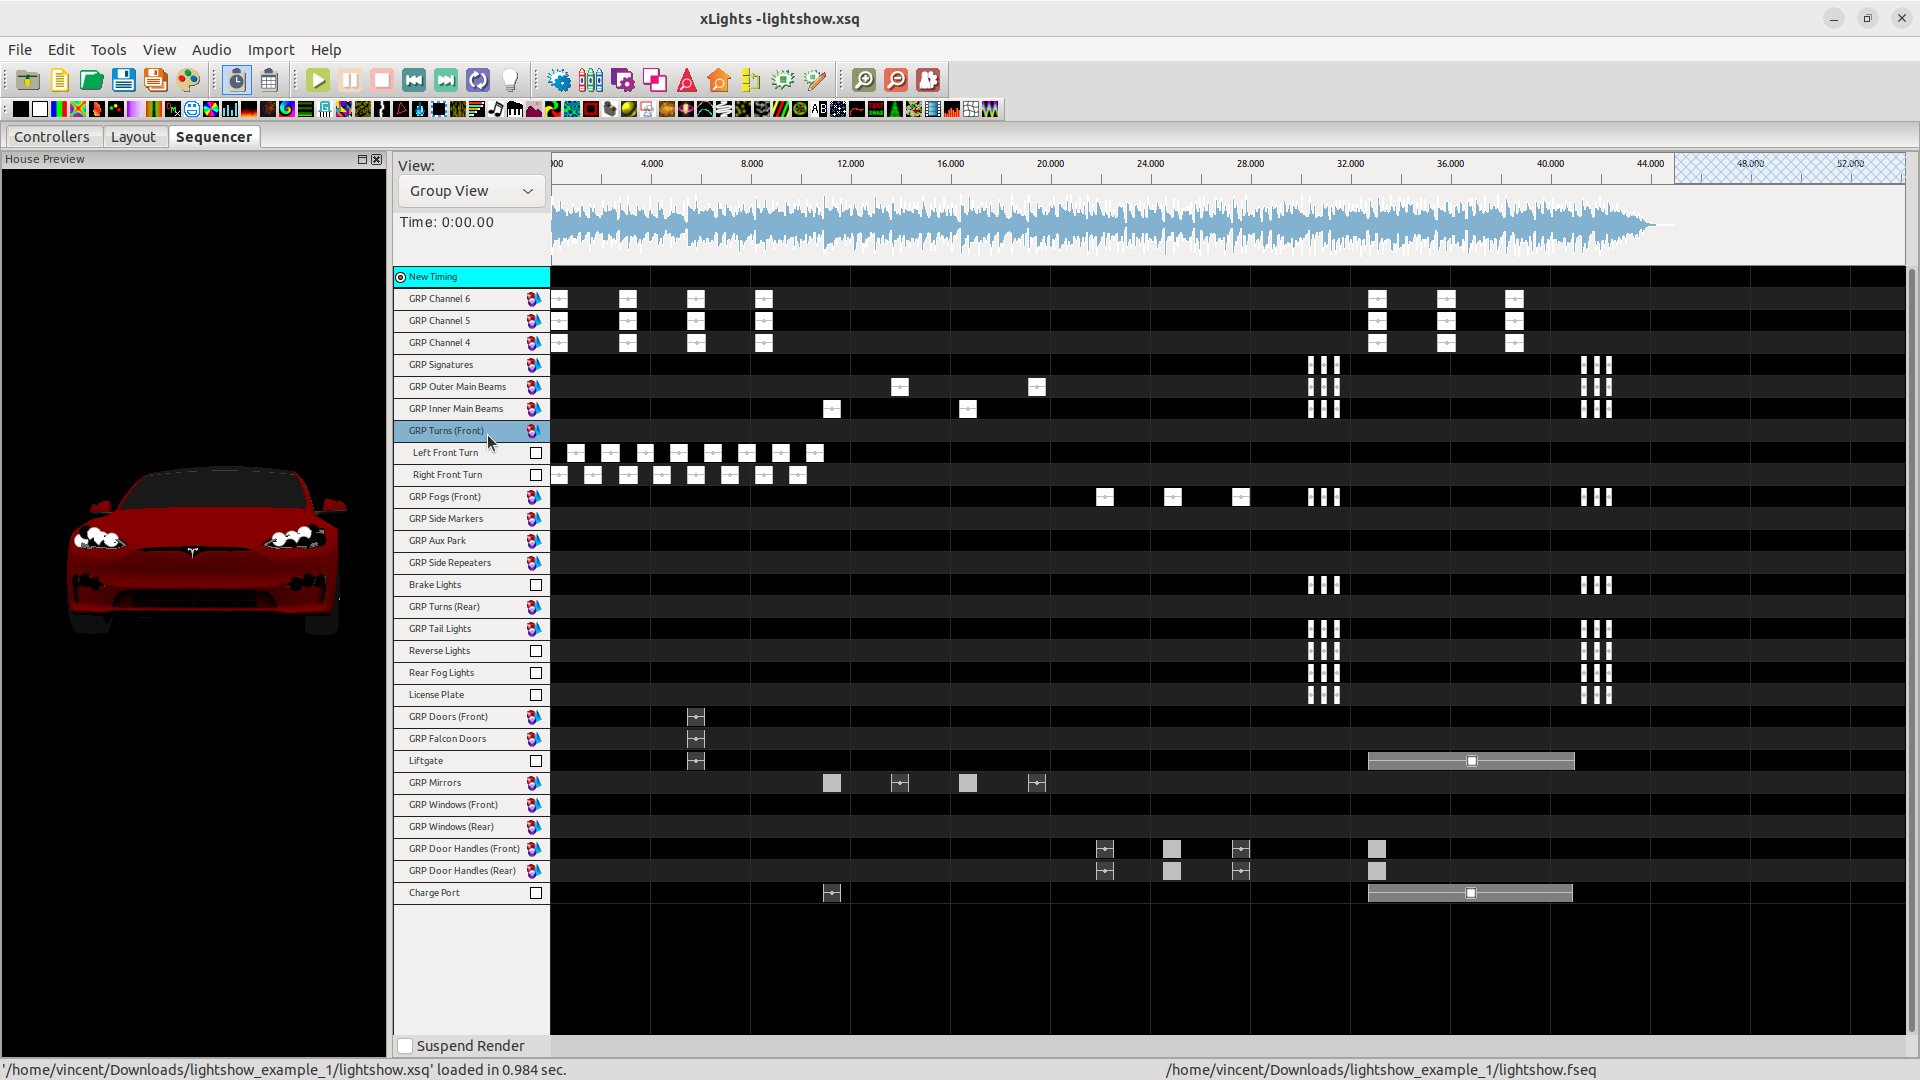Select the New Timing radio button
Viewport: 1920px width, 1080px height.
401,277
